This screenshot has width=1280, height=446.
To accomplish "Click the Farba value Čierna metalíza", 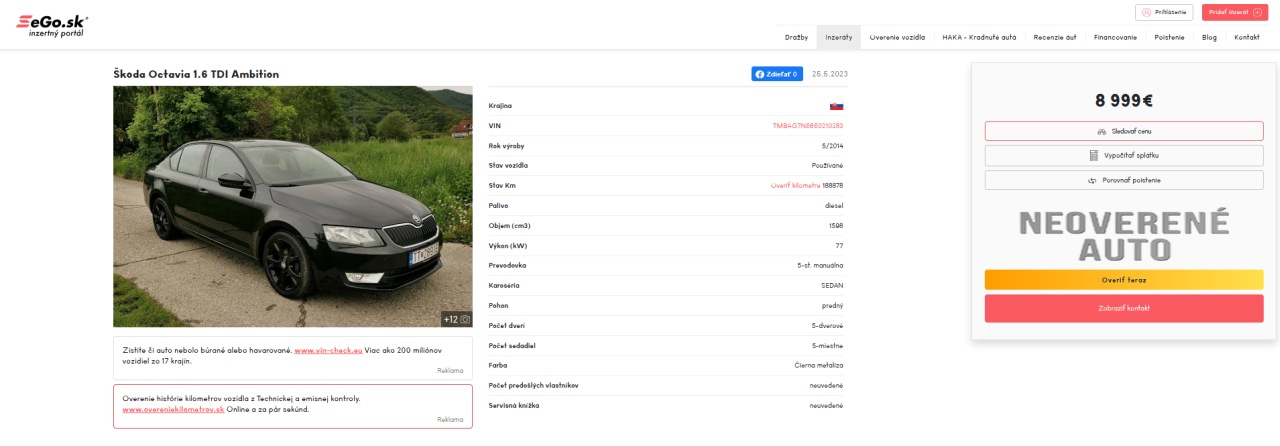I will [x=819, y=366].
